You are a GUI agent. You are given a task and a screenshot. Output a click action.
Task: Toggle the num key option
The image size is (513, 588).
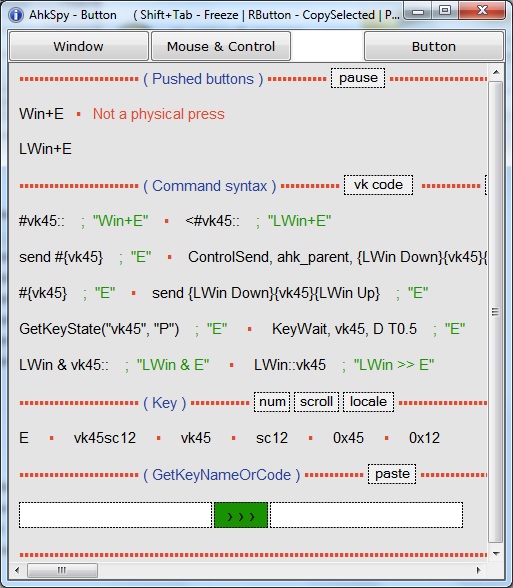(272, 402)
